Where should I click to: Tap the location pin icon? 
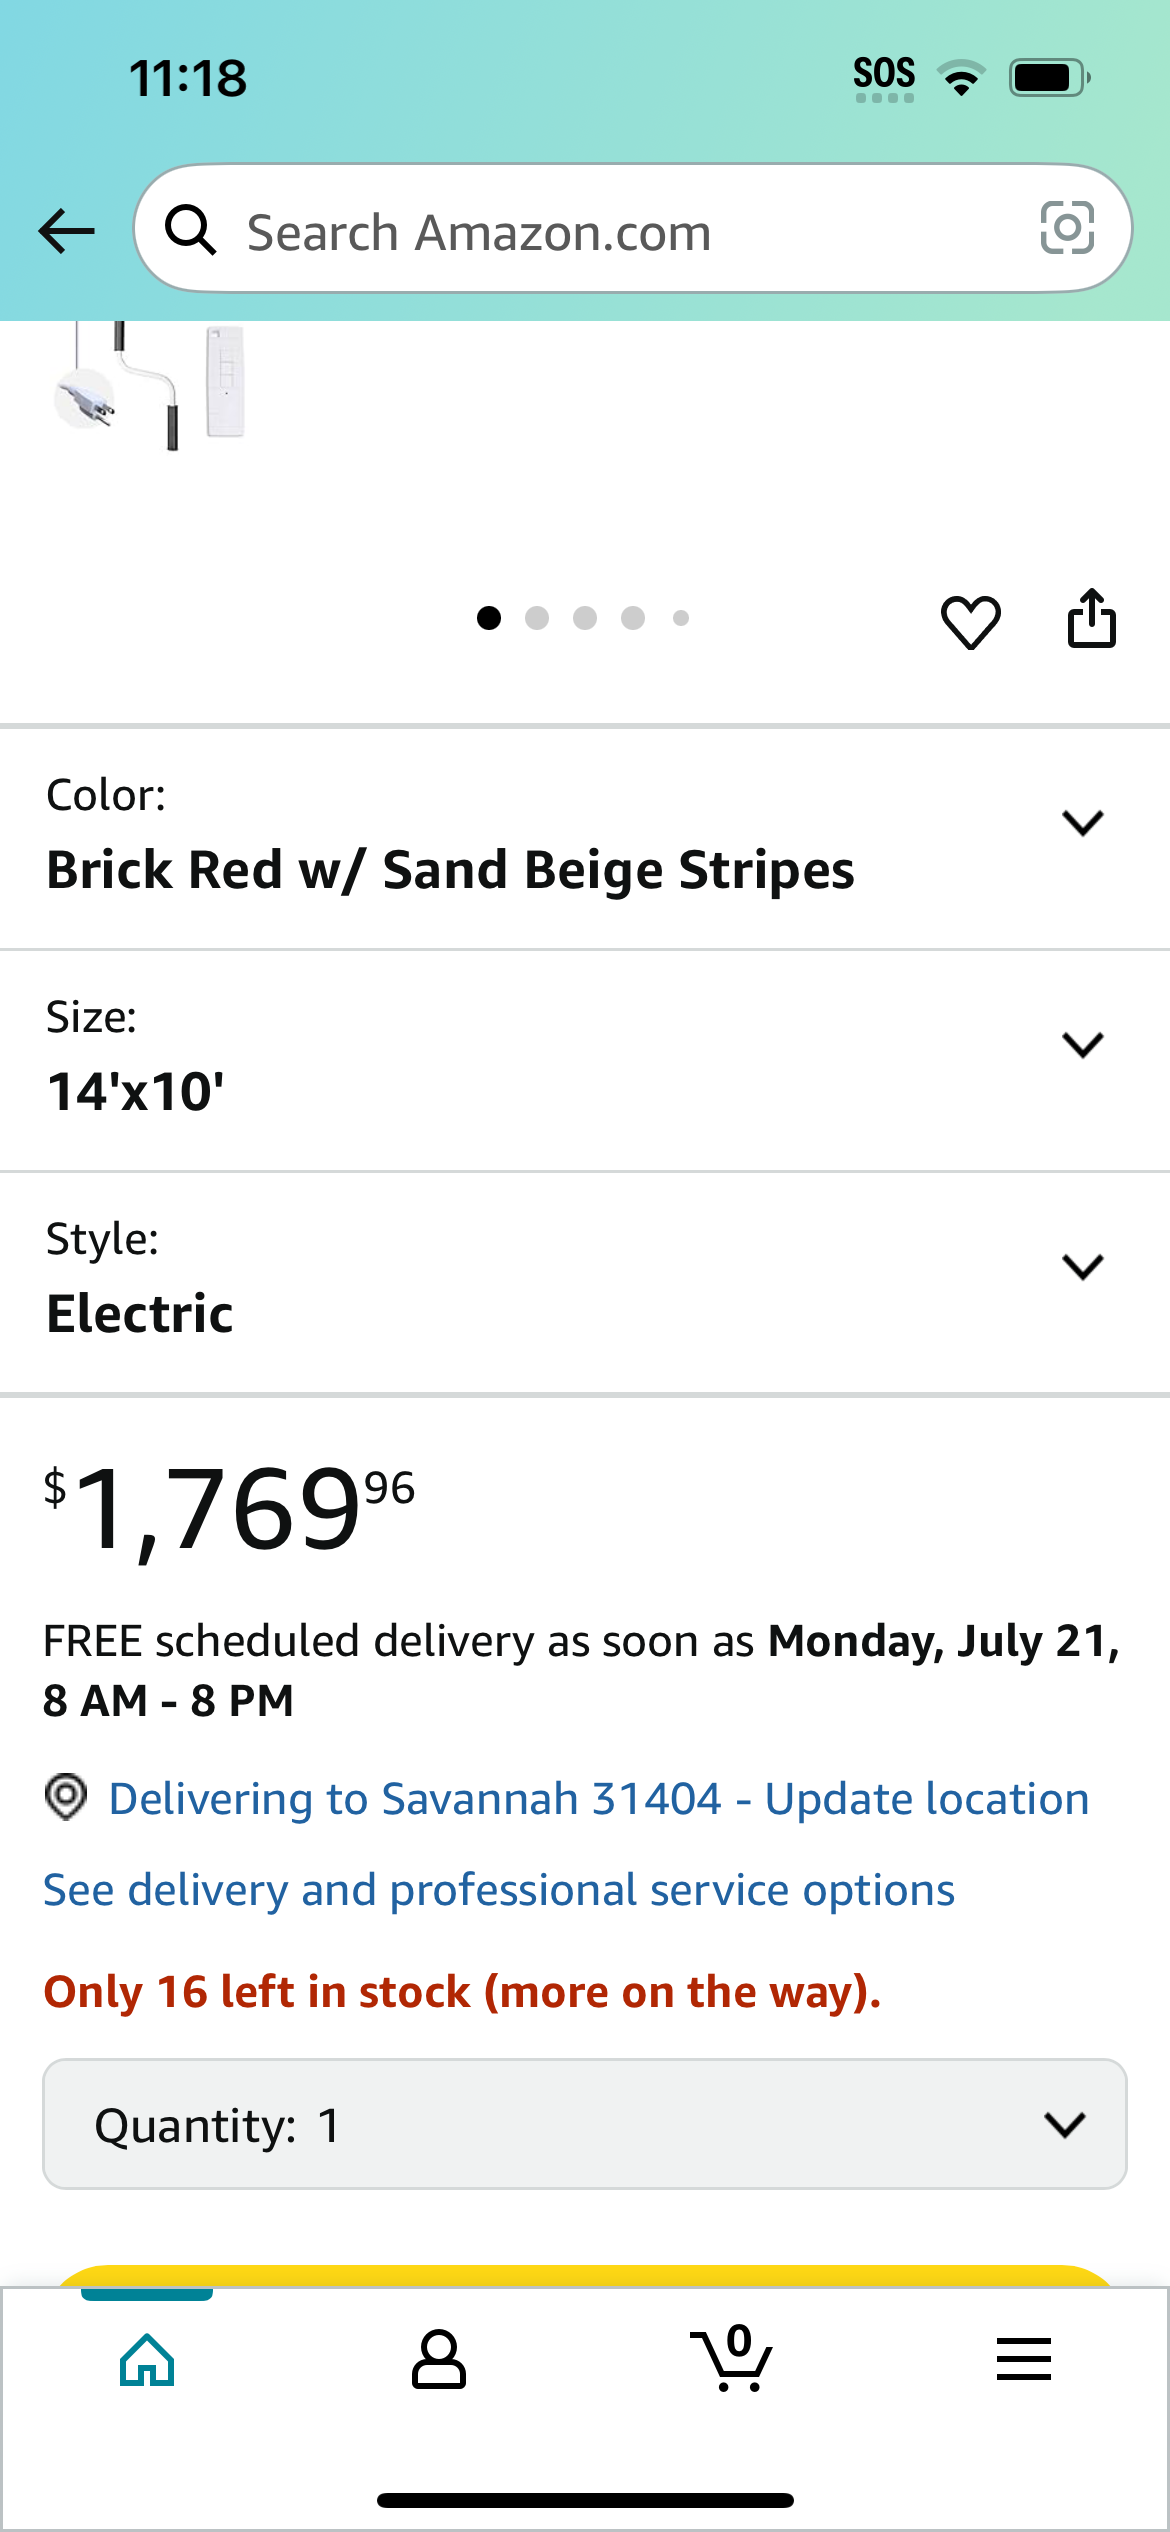coord(66,1797)
